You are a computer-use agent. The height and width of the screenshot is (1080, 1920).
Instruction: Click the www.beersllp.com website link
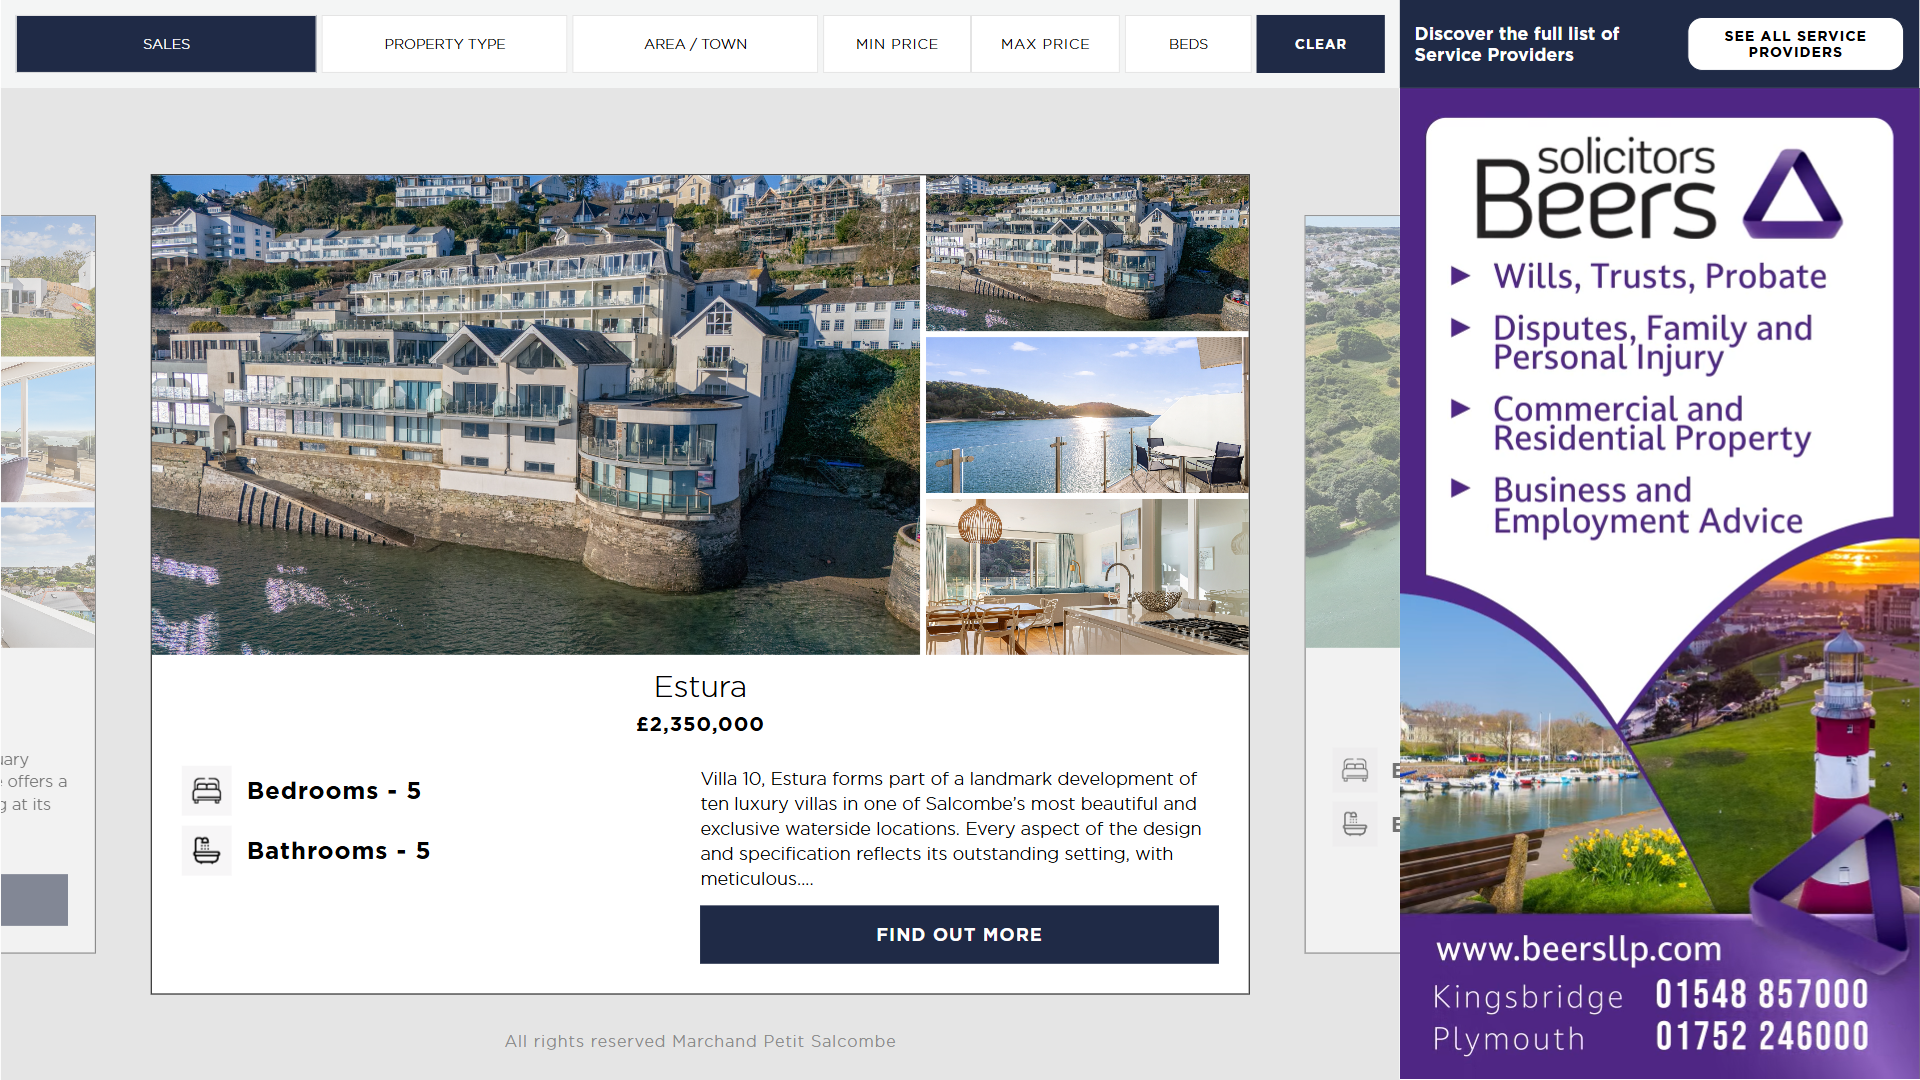click(1579, 948)
